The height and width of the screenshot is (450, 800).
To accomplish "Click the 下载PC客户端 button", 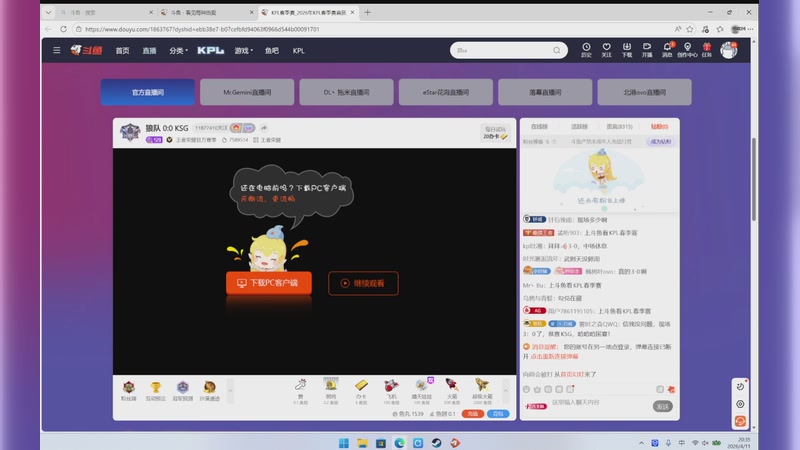I will click(269, 283).
